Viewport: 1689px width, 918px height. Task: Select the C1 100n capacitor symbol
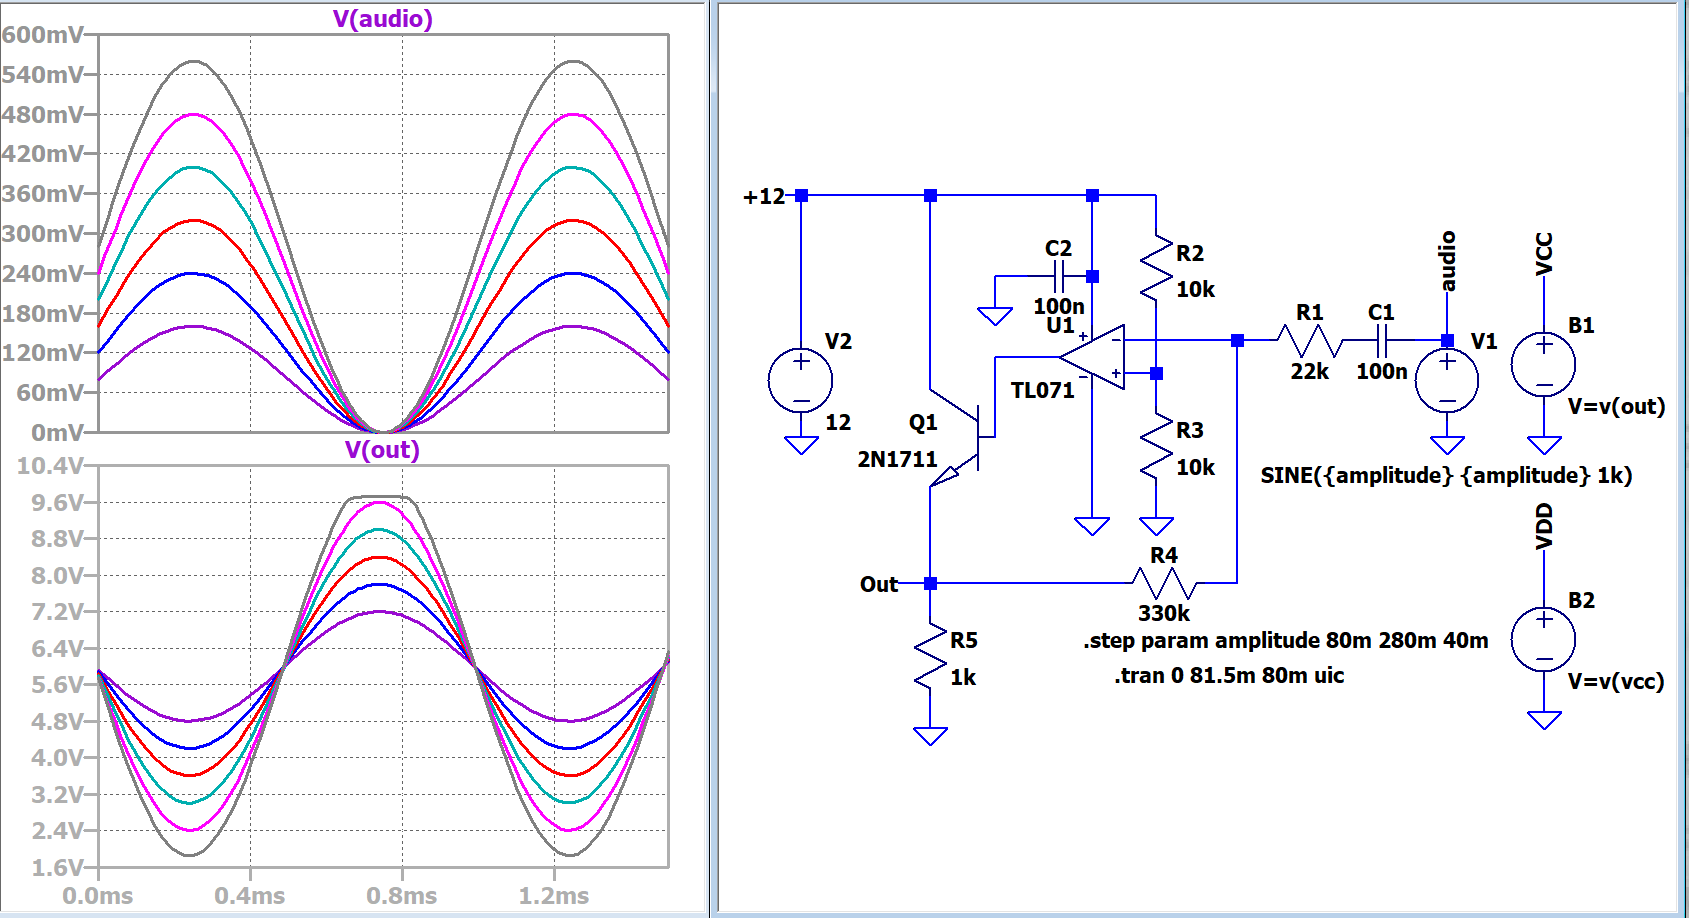coord(1381,341)
